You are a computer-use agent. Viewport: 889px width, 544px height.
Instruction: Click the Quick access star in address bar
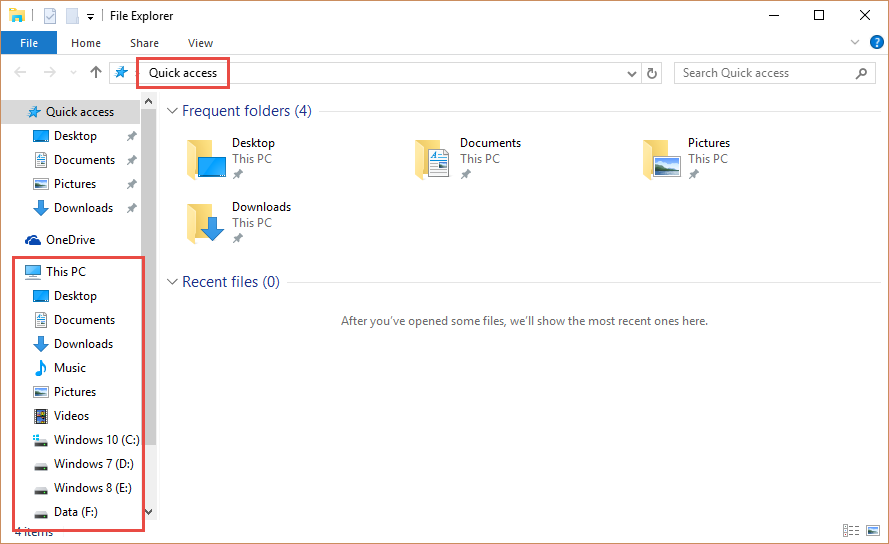click(x=121, y=73)
